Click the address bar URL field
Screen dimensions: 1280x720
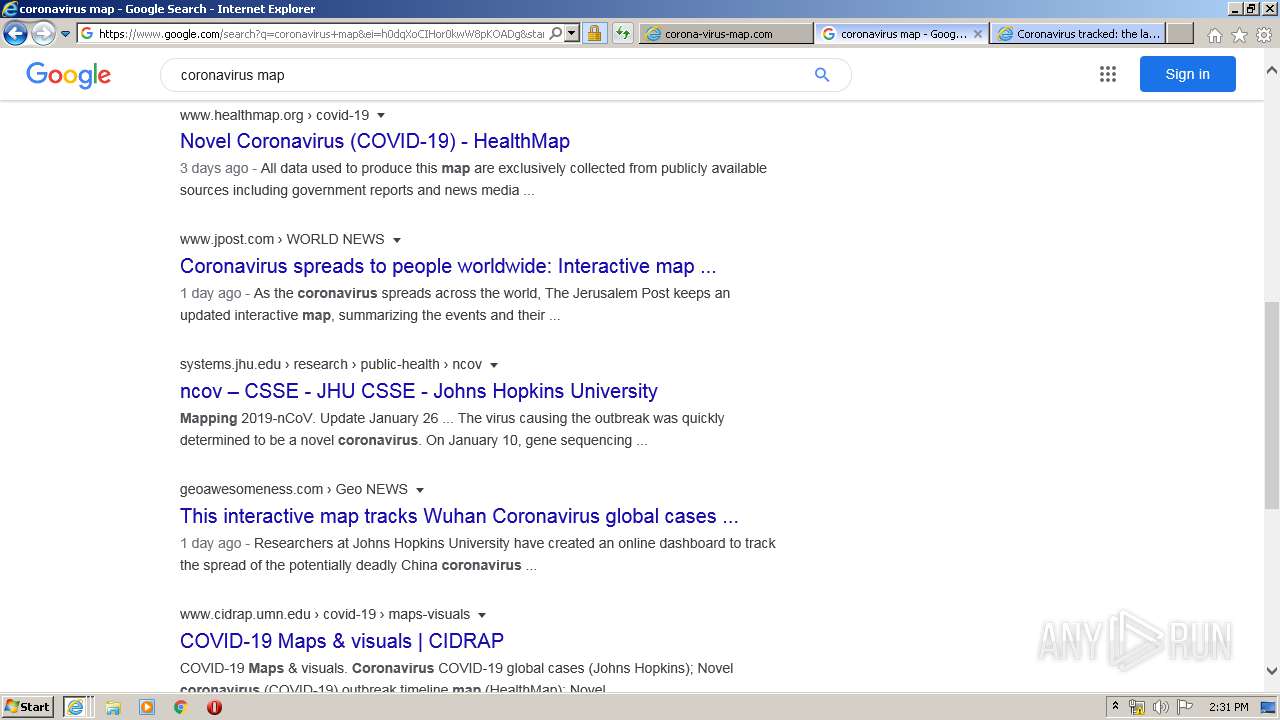tap(321, 33)
